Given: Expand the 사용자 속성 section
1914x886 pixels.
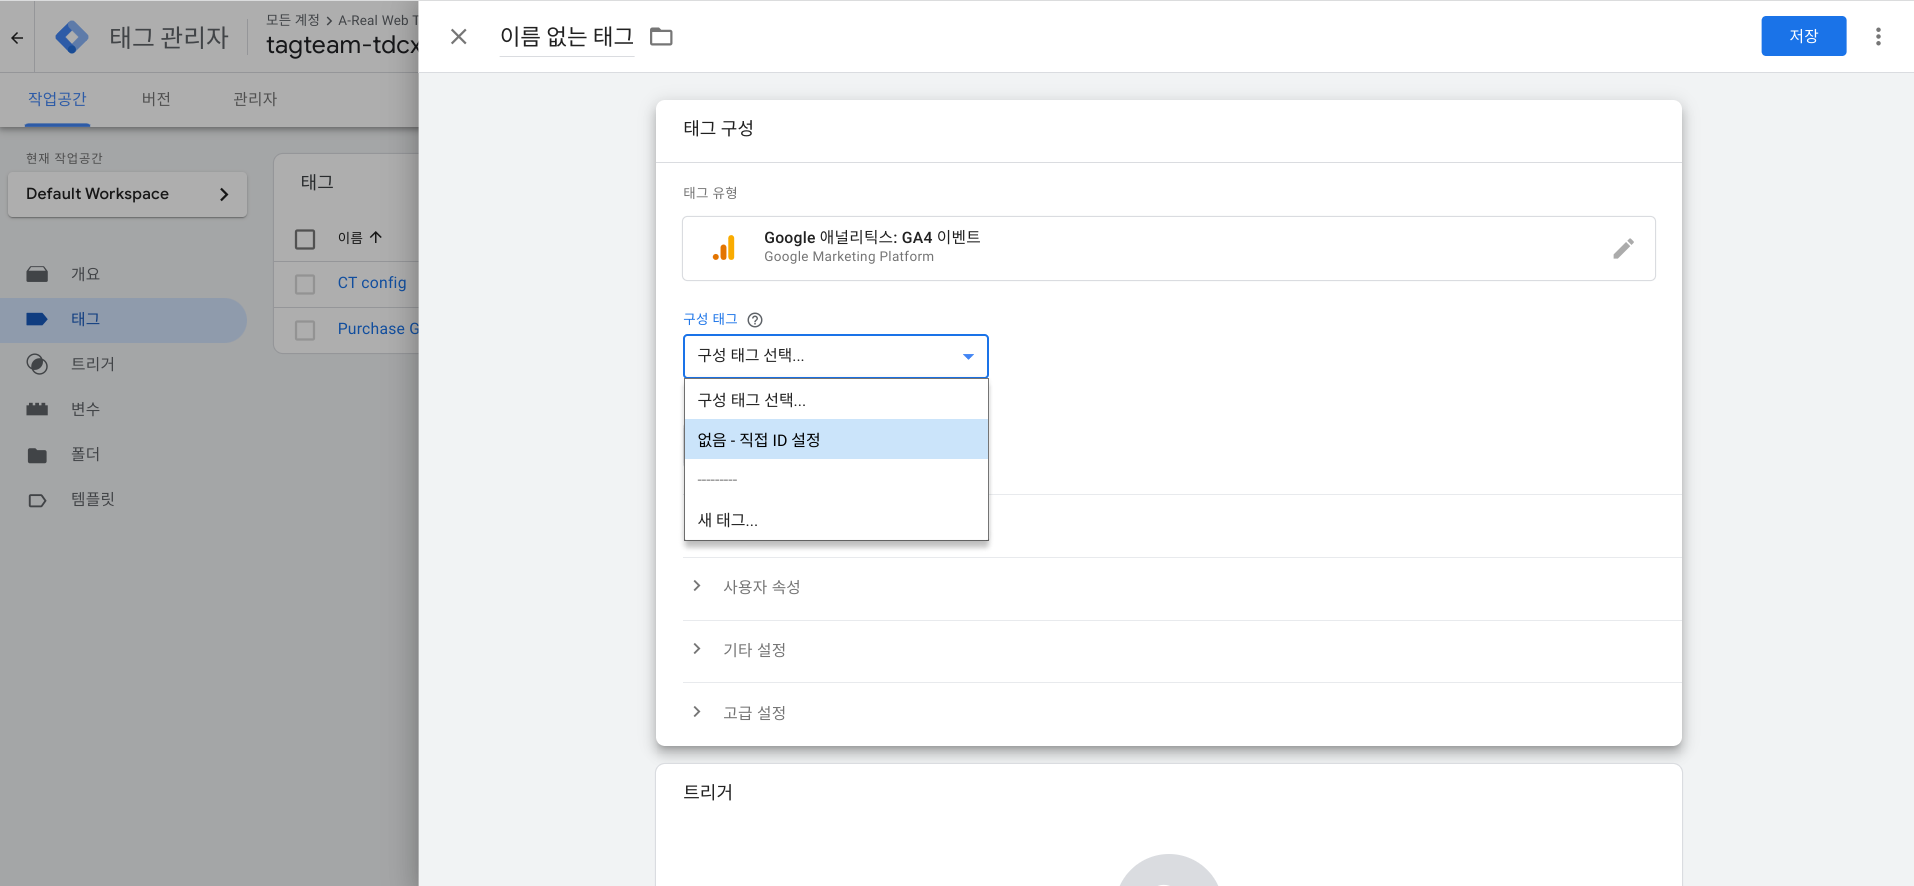Looking at the screenshot, I should [697, 586].
